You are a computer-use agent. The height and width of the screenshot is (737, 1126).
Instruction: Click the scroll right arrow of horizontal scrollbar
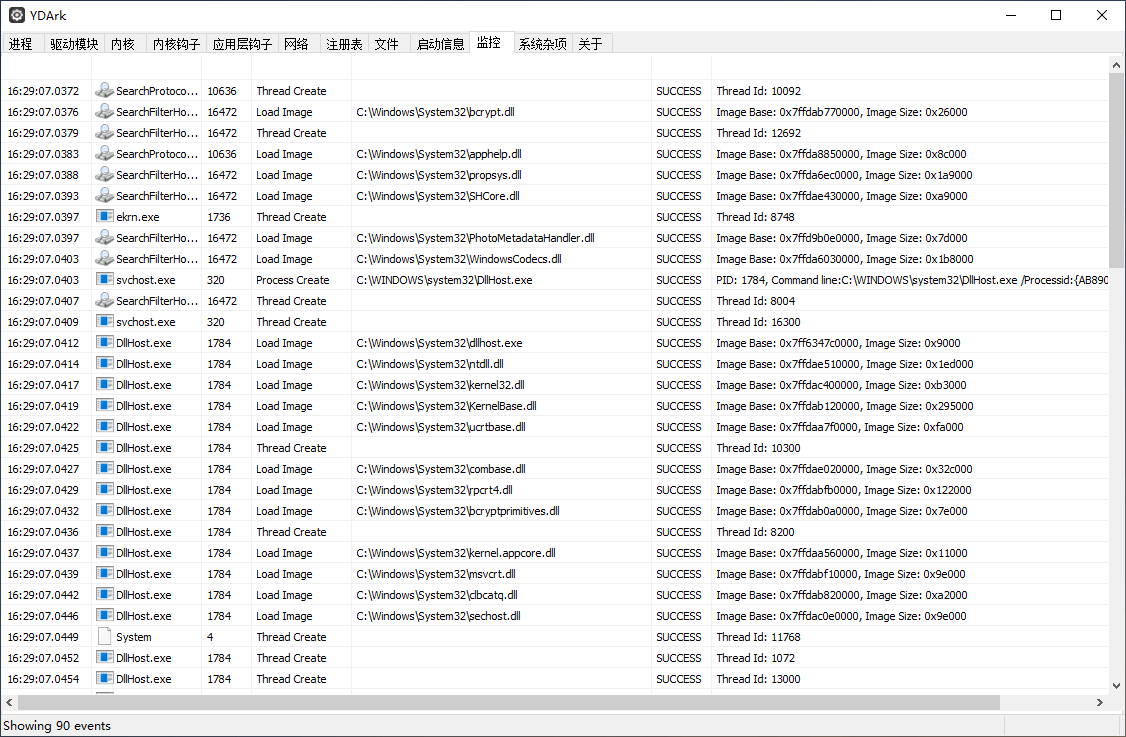pos(1099,703)
